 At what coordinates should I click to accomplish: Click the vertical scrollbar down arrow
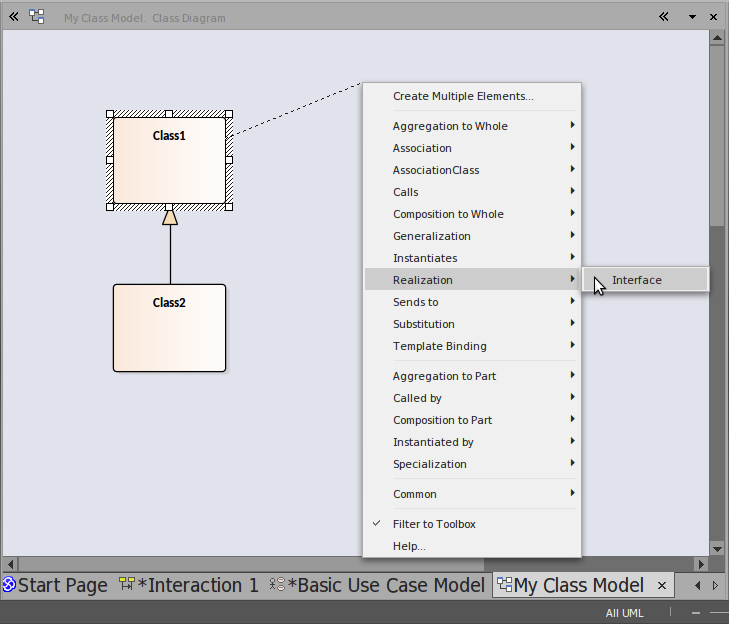[716, 548]
